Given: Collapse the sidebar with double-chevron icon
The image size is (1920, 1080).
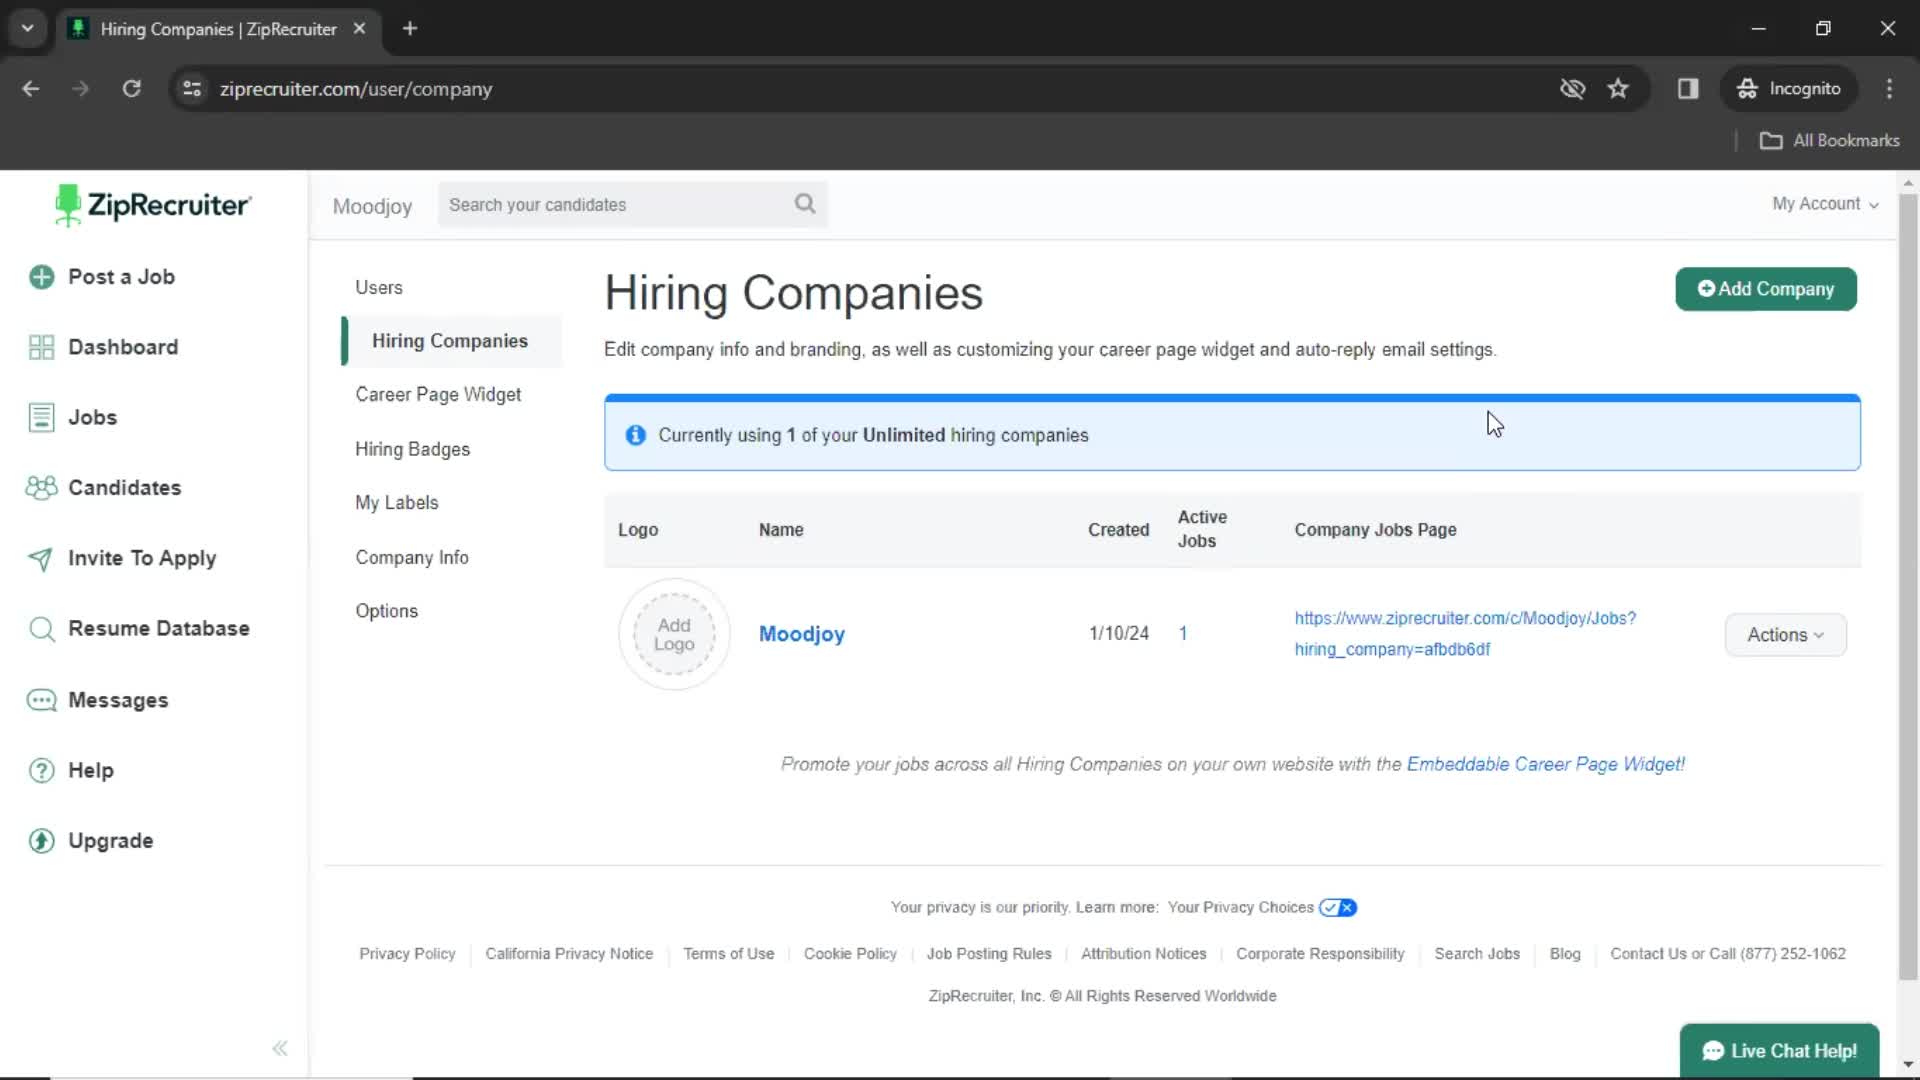Looking at the screenshot, I should (x=280, y=1048).
